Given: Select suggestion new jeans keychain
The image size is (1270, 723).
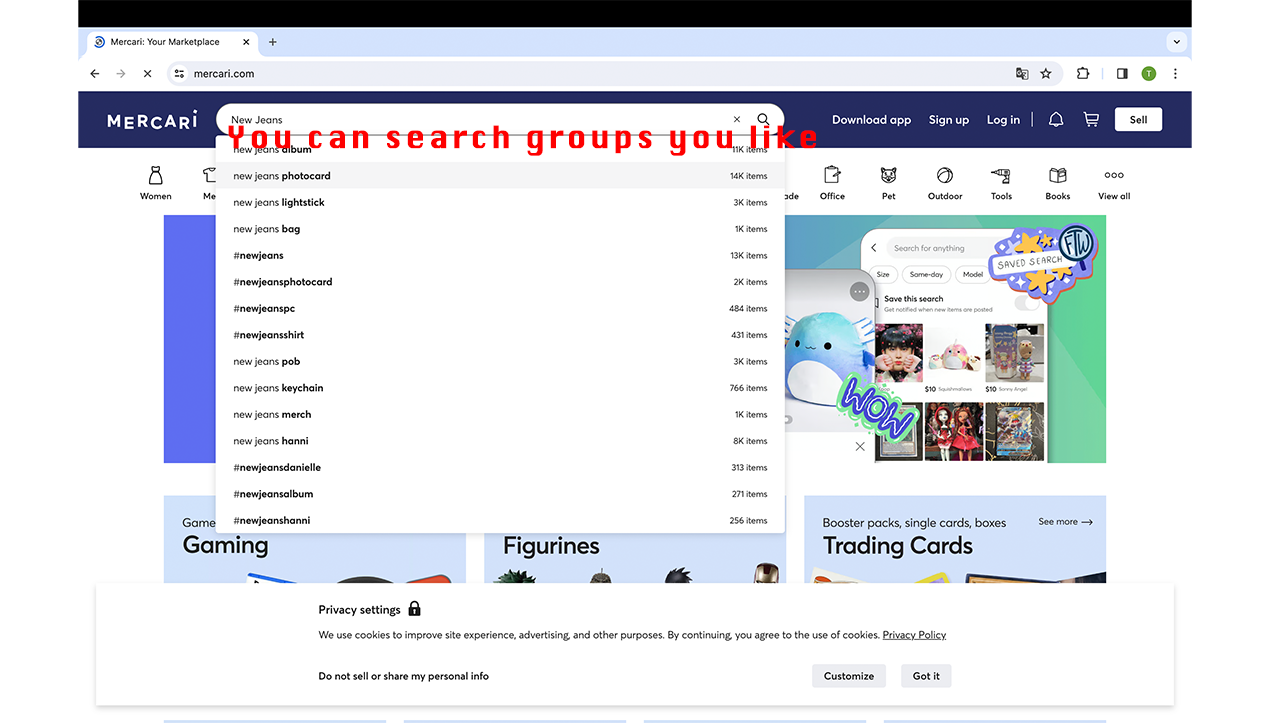Looking at the screenshot, I should pyautogui.click(x=500, y=388).
